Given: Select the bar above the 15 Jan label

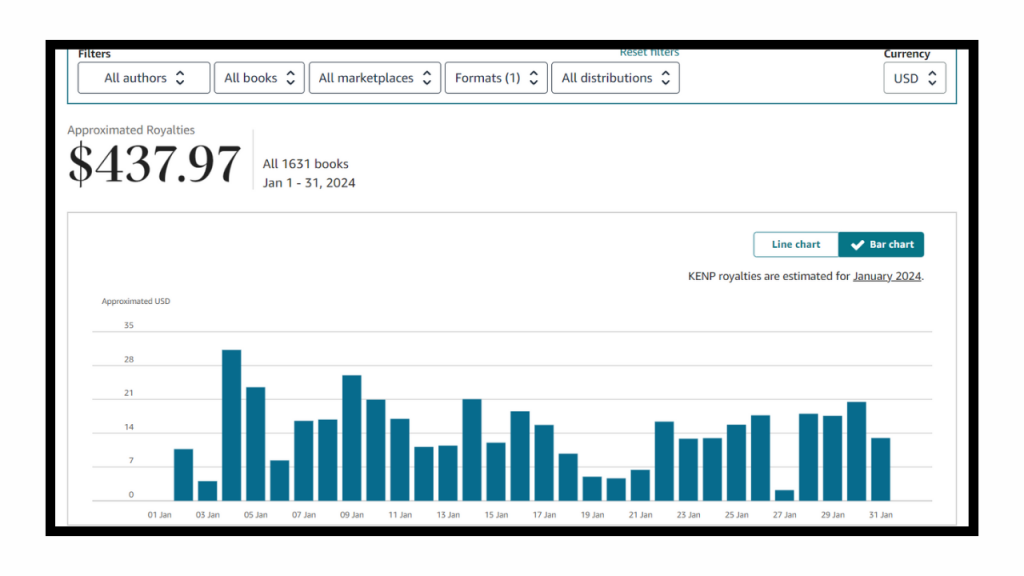Looking at the screenshot, I should (496, 471).
